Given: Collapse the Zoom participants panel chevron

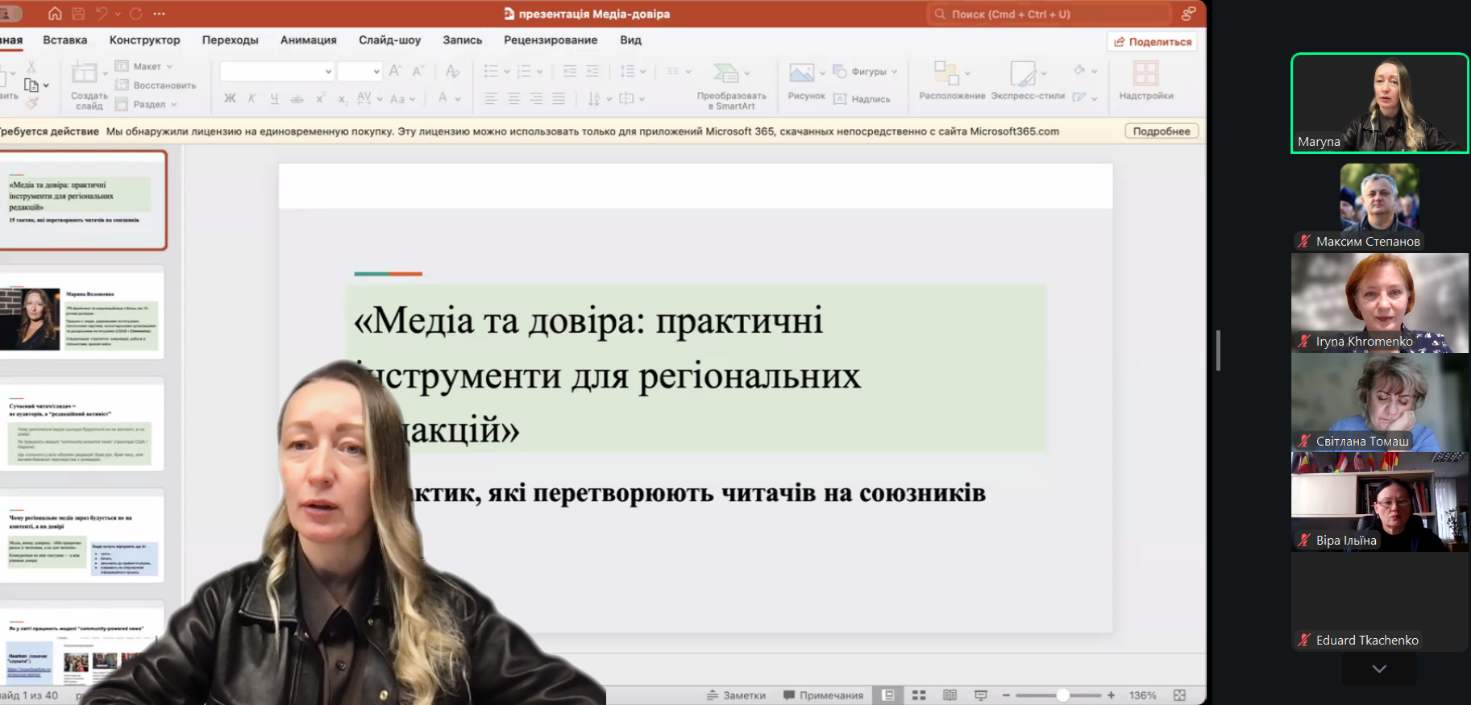Looking at the screenshot, I should [1379, 668].
